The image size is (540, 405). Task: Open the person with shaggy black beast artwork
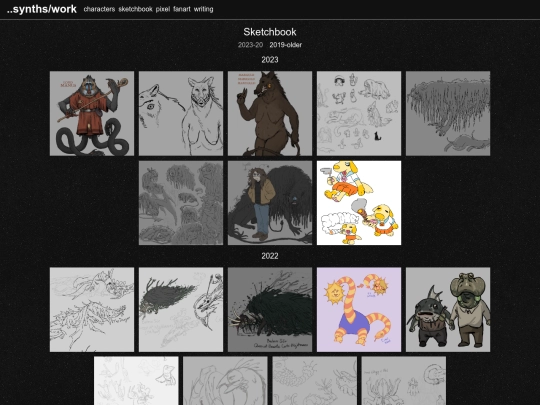(270, 203)
